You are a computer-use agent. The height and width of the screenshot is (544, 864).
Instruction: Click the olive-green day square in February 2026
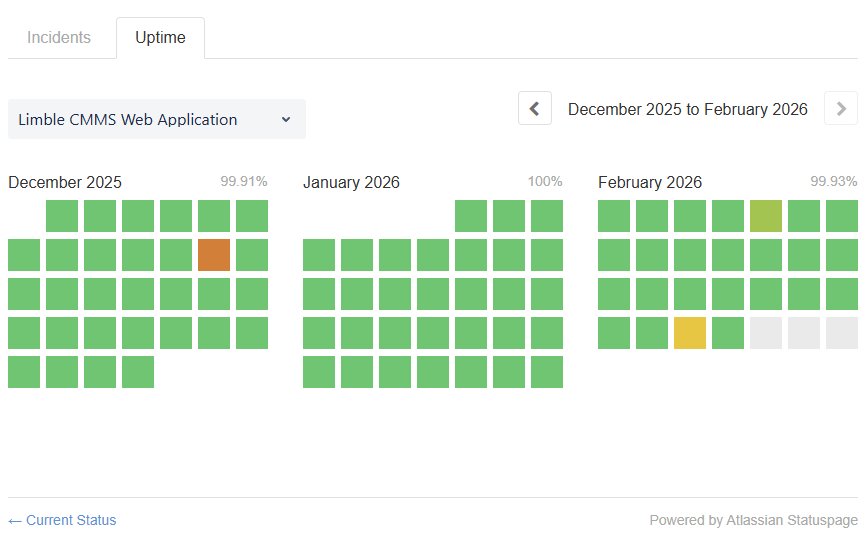(766, 216)
